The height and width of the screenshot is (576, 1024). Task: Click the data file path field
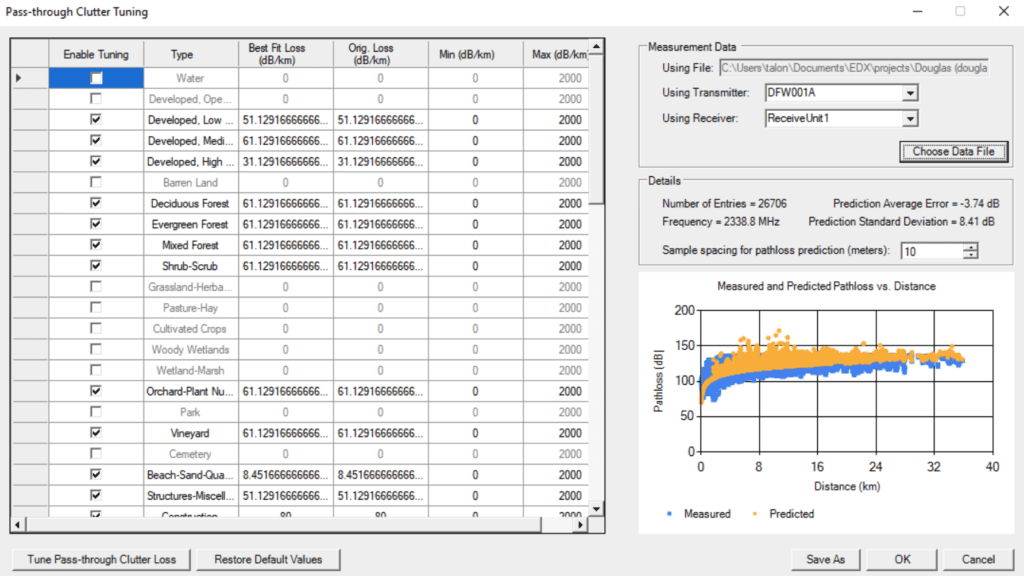coord(853,68)
